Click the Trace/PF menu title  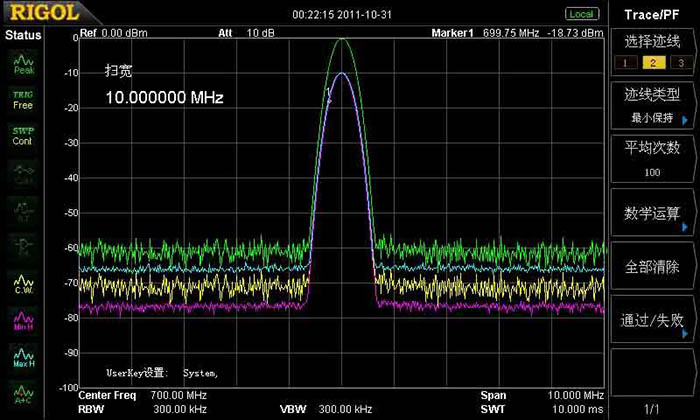pos(654,14)
